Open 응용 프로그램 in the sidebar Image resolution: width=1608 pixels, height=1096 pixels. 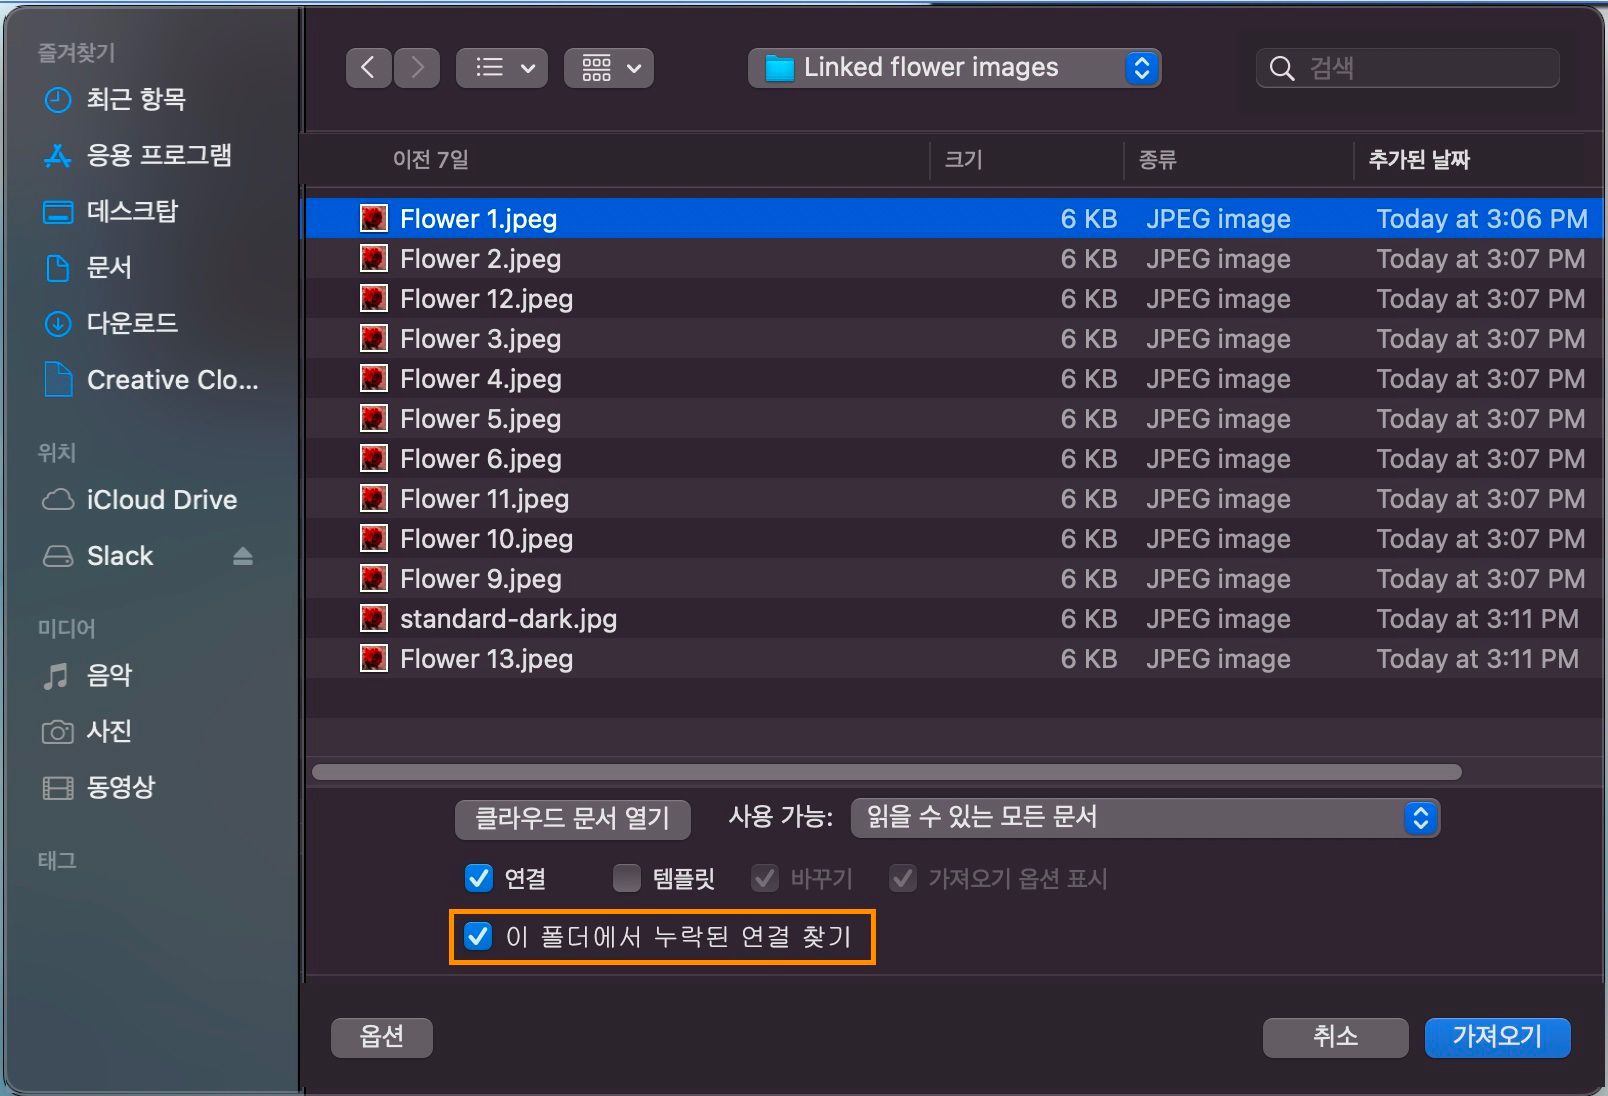[x=137, y=155]
